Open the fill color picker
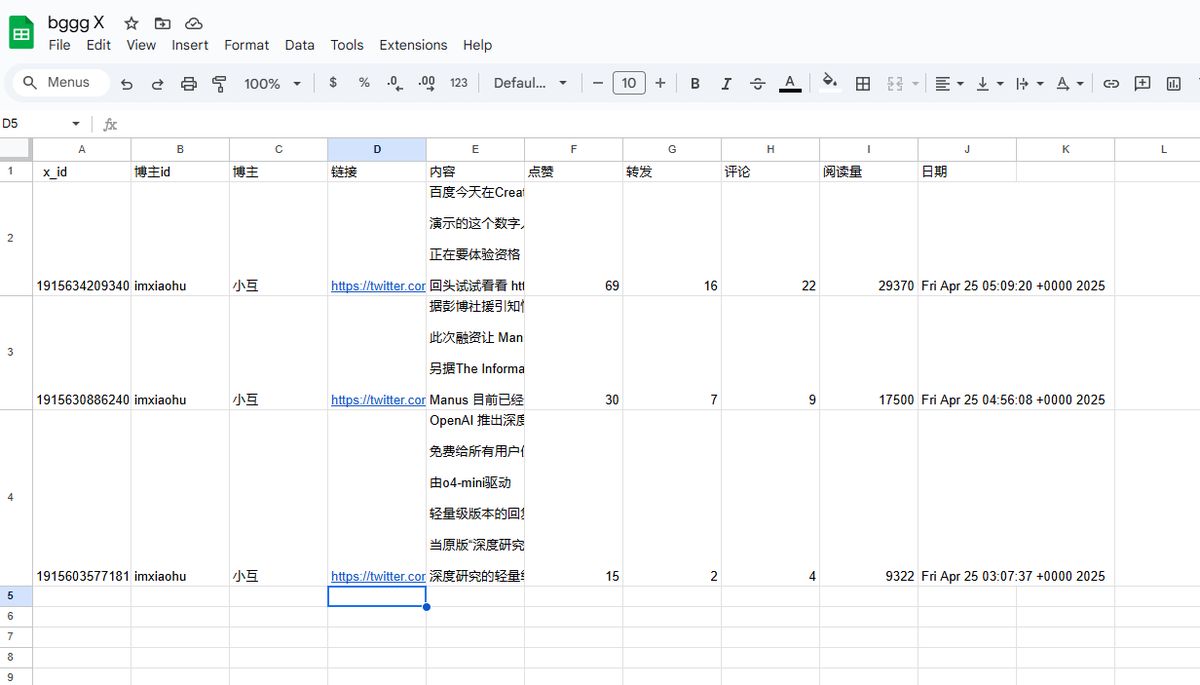The image size is (1200, 685). tap(830, 83)
